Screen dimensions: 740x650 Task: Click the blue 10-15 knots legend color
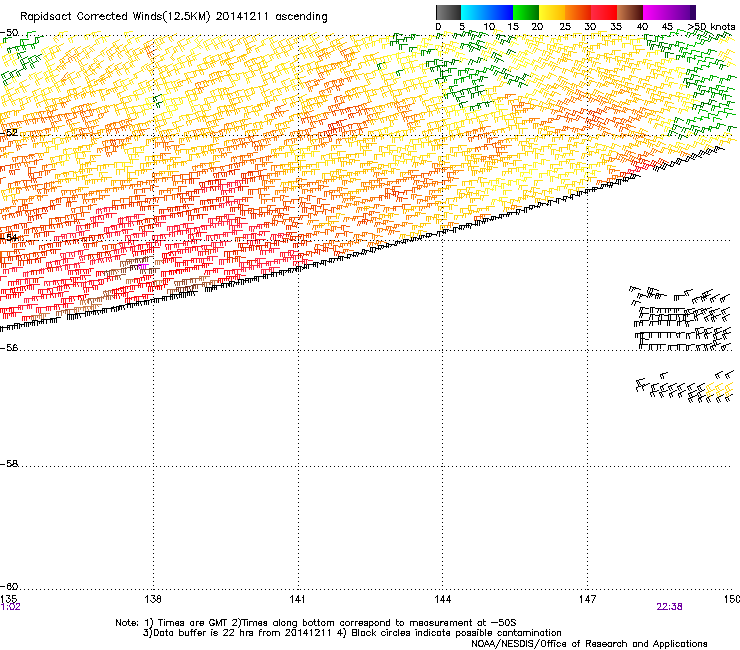pyautogui.click(x=500, y=12)
